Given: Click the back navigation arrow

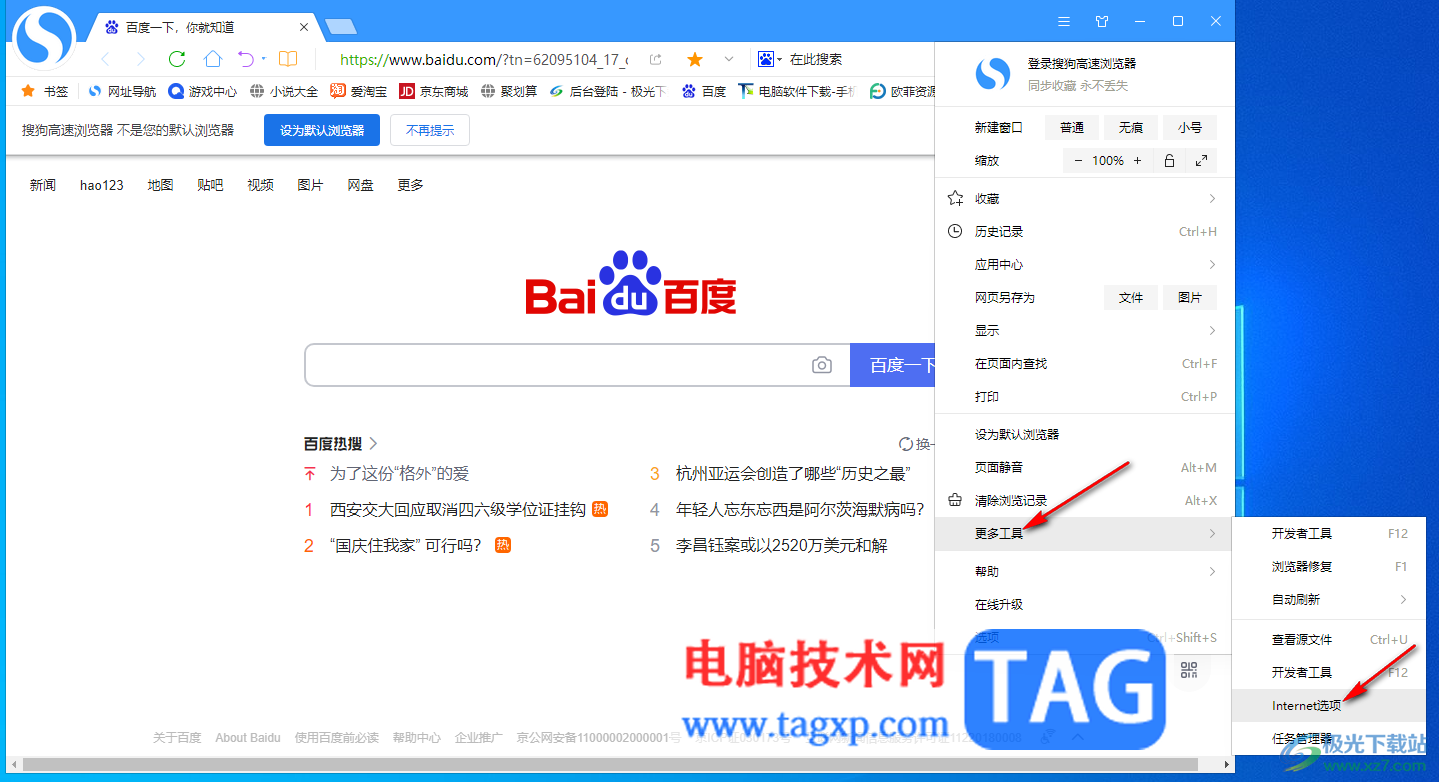Looking at the screenshot, I should pos(105,59).
